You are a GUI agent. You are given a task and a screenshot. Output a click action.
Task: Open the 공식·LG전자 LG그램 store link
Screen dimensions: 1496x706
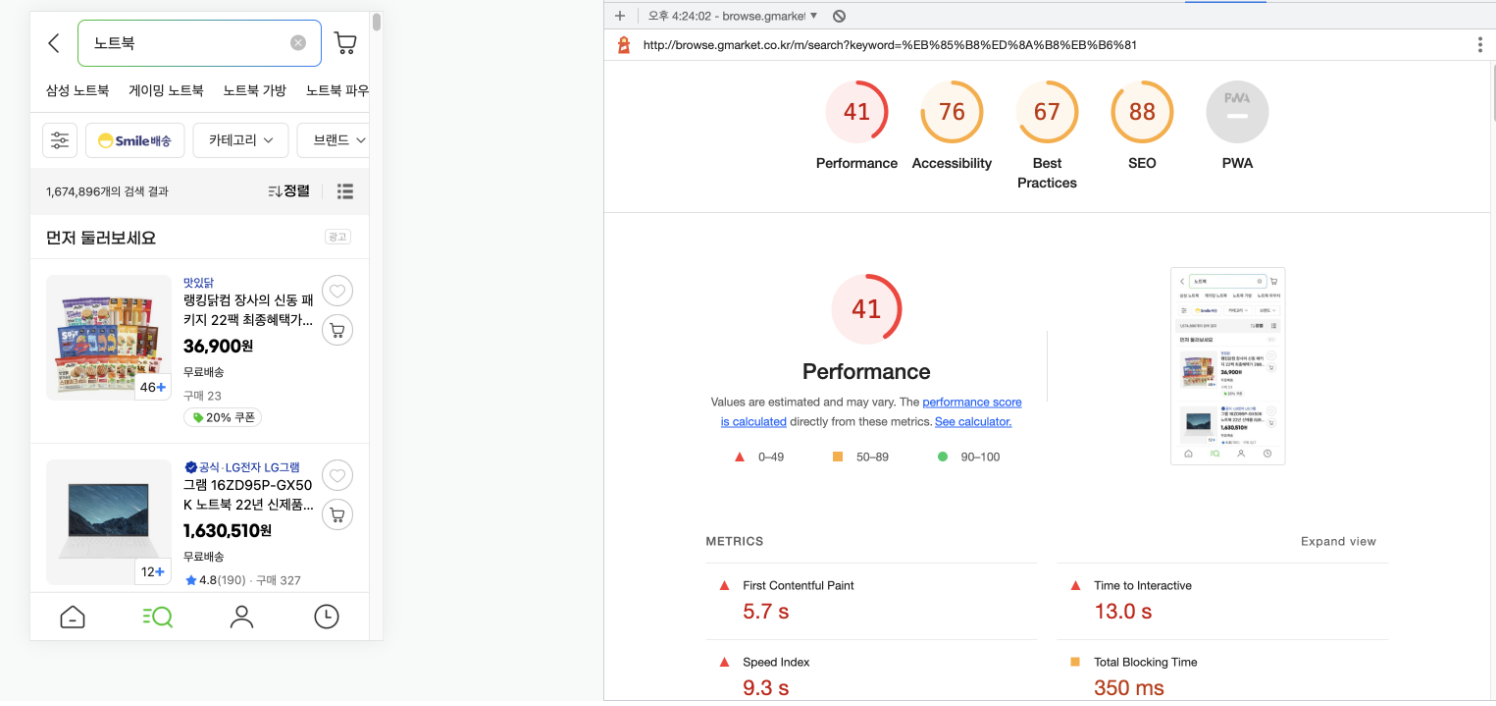242,467
